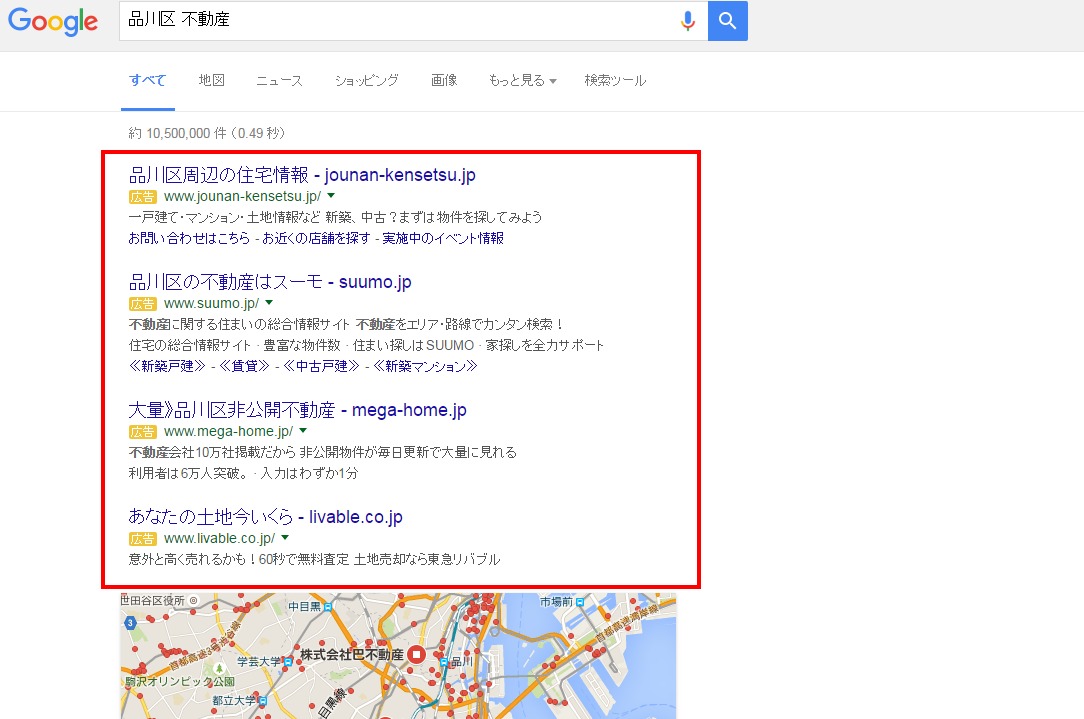
Task: Open the 大量》品川区非公開不動産 mega-home.jp ad title
Action: (x=297, y=410)
